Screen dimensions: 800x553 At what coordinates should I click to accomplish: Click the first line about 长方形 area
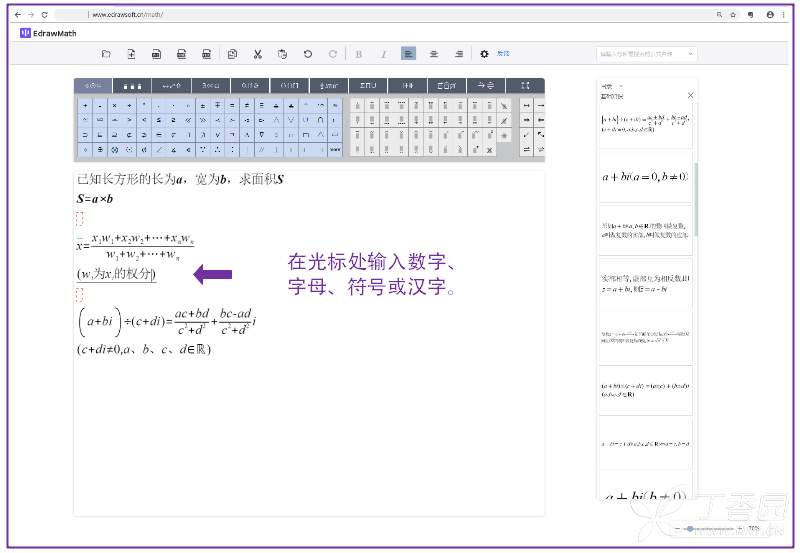click(180, 179)
